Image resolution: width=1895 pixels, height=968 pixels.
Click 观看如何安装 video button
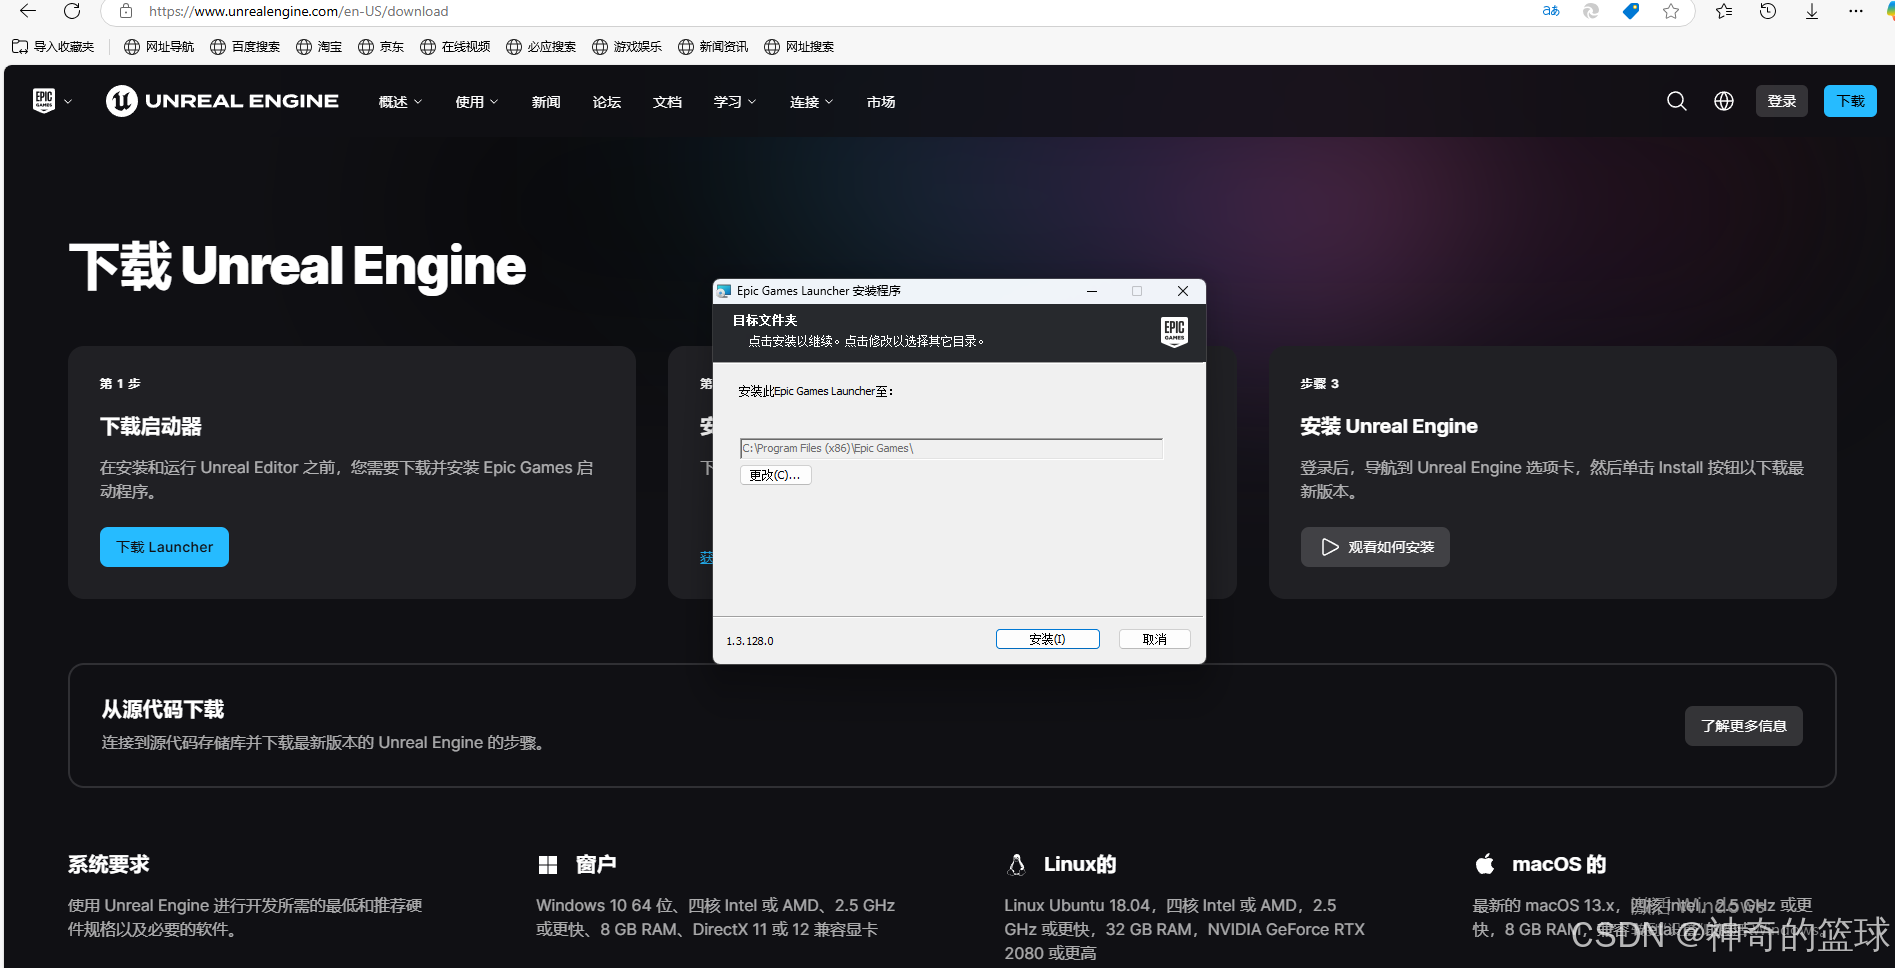pyautogui.click(x=1375, y=547)
